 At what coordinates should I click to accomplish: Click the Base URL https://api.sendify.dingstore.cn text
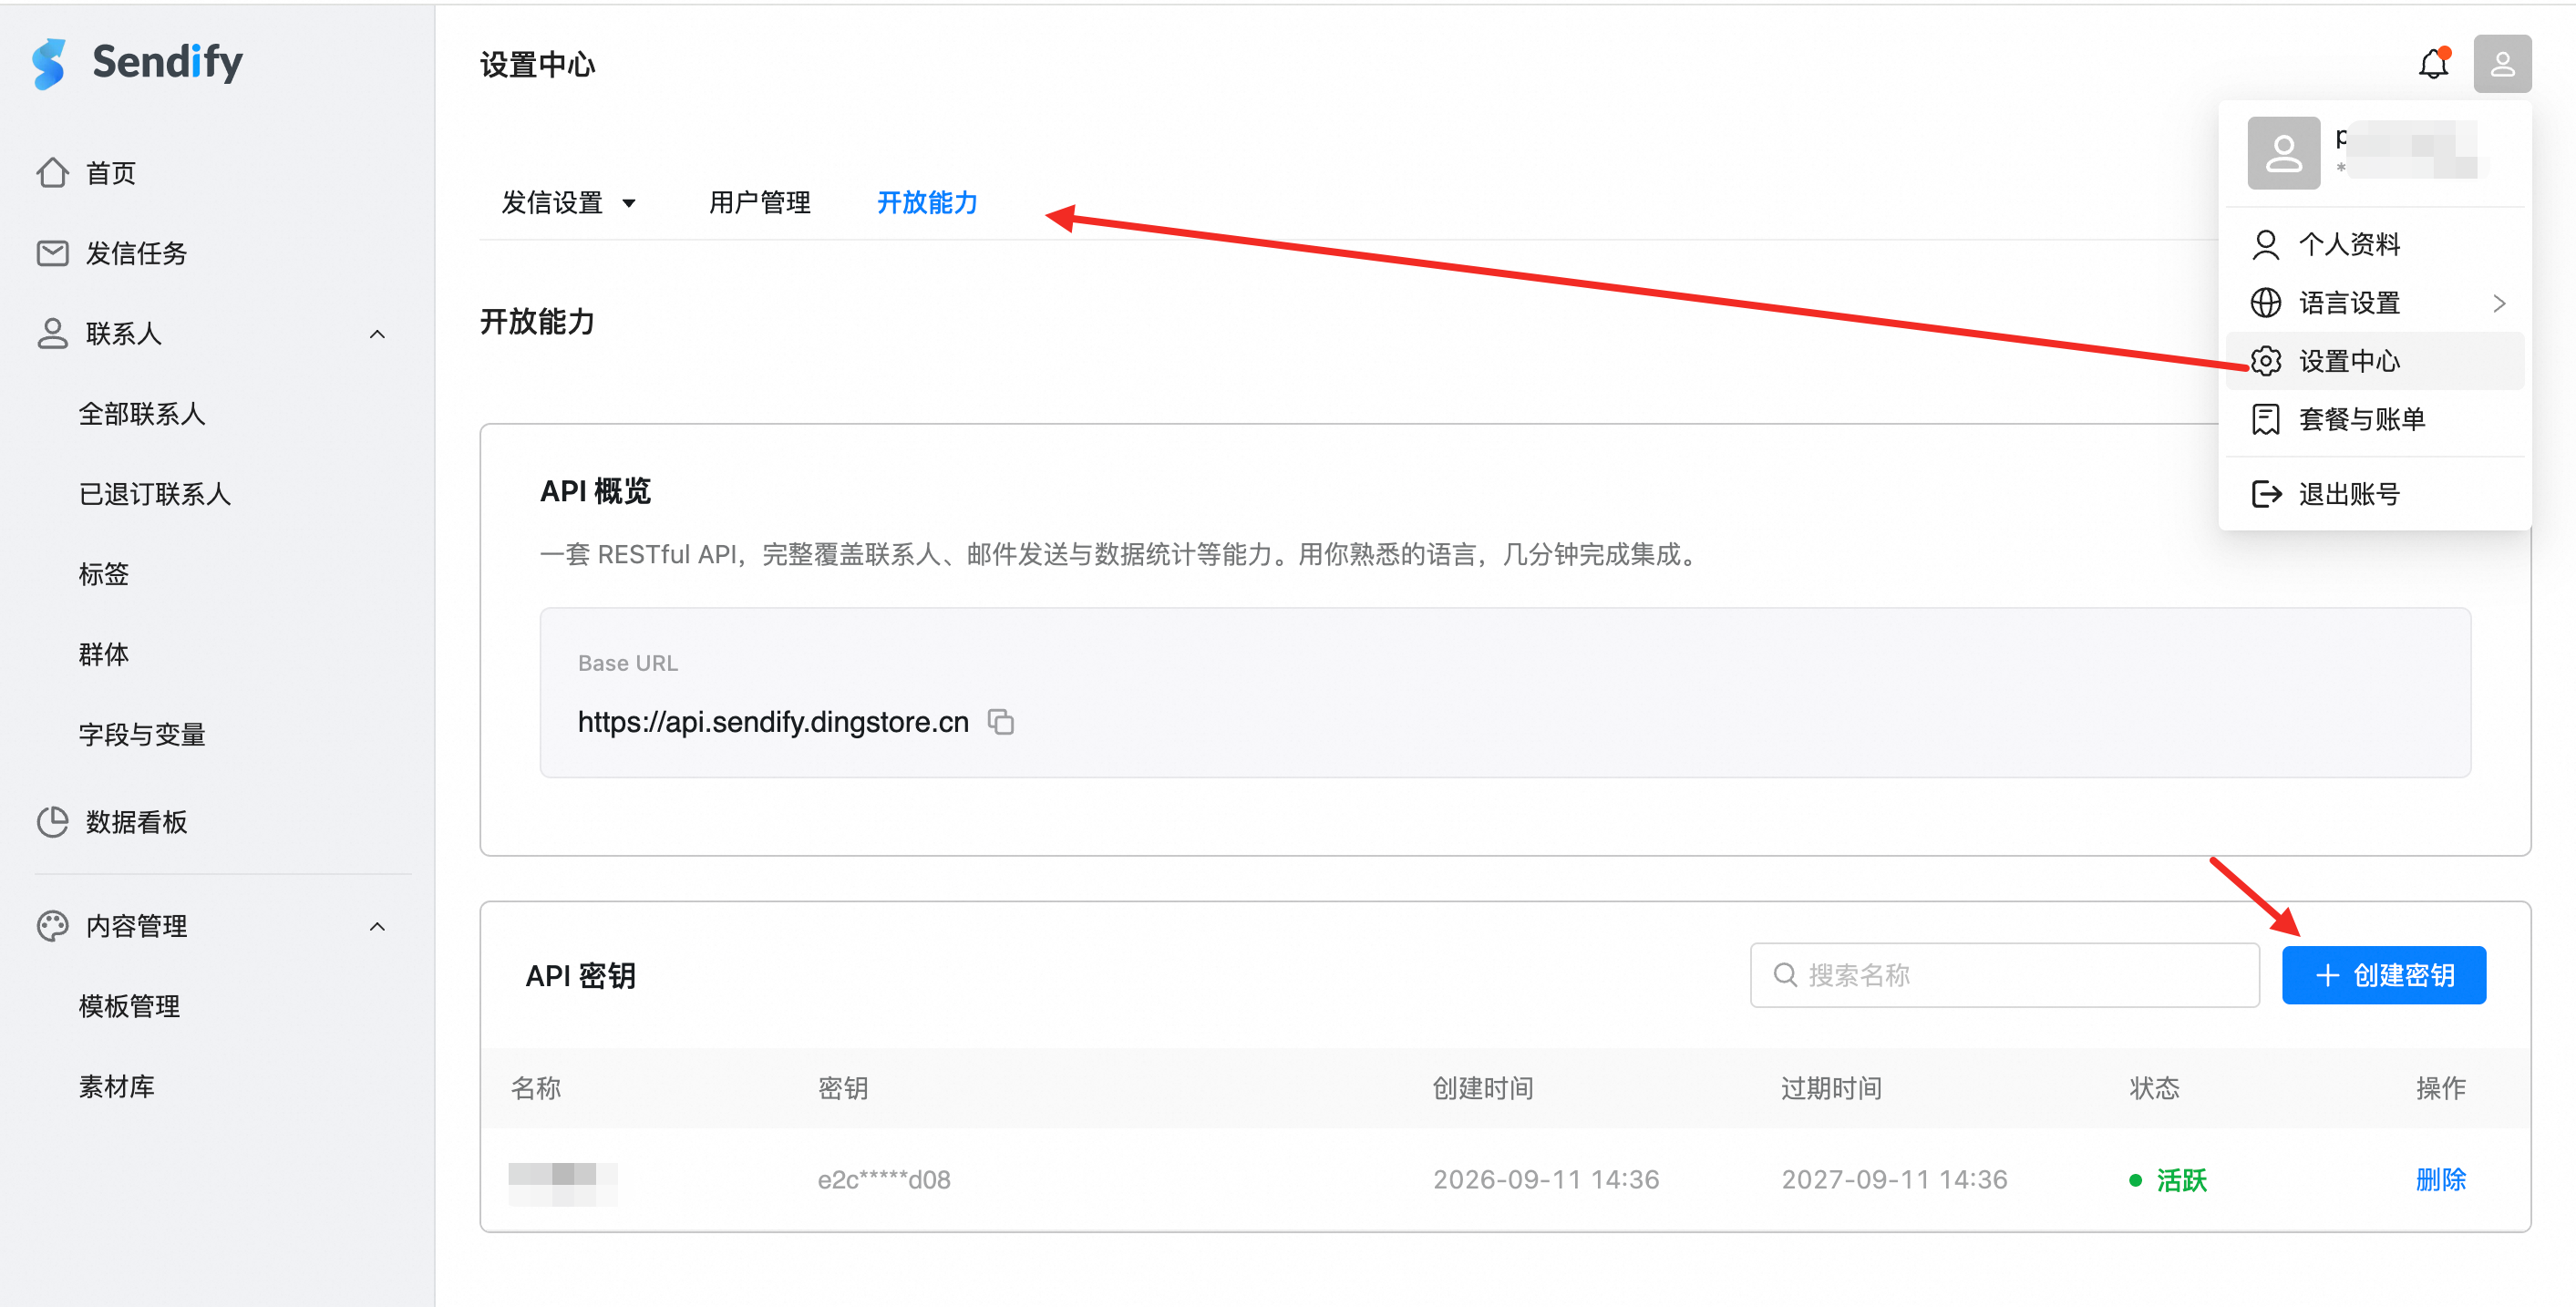click(773, 722)
